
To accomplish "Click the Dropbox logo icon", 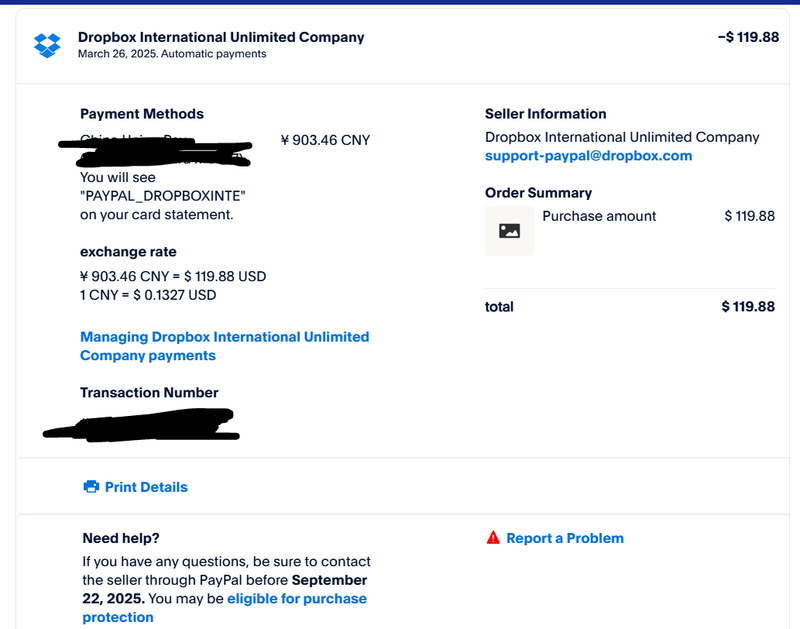I will coord(47,45).
